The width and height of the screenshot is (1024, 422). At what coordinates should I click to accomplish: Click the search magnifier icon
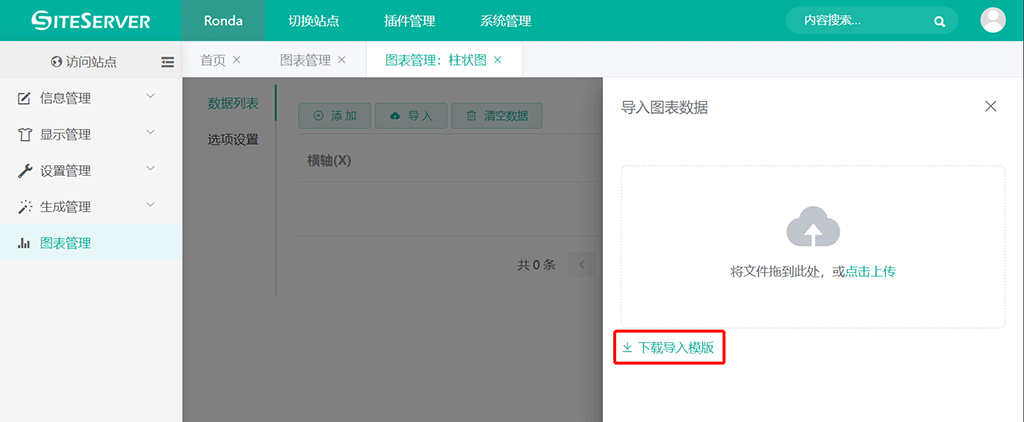[939, 21]
